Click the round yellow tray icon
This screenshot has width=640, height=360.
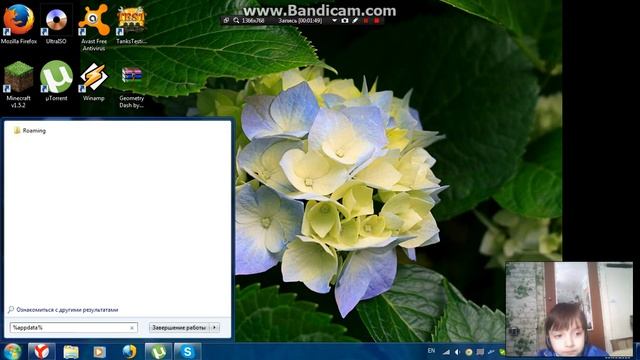point(469,352)
